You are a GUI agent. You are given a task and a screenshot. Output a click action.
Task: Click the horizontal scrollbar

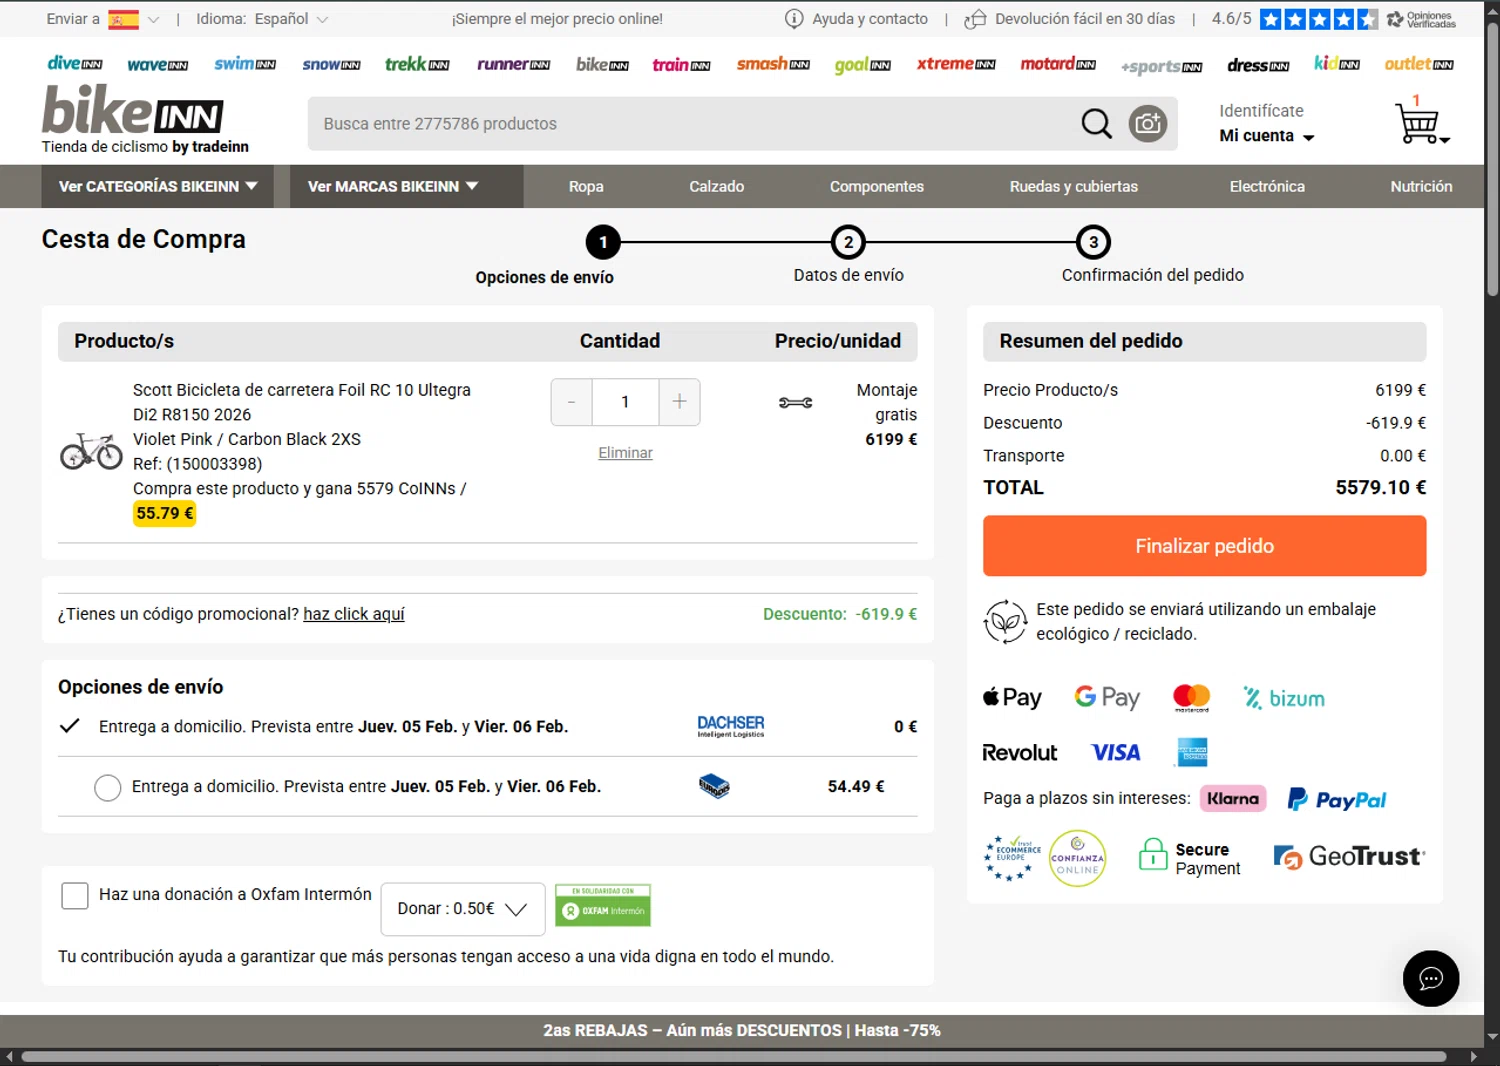point(733,1057)
